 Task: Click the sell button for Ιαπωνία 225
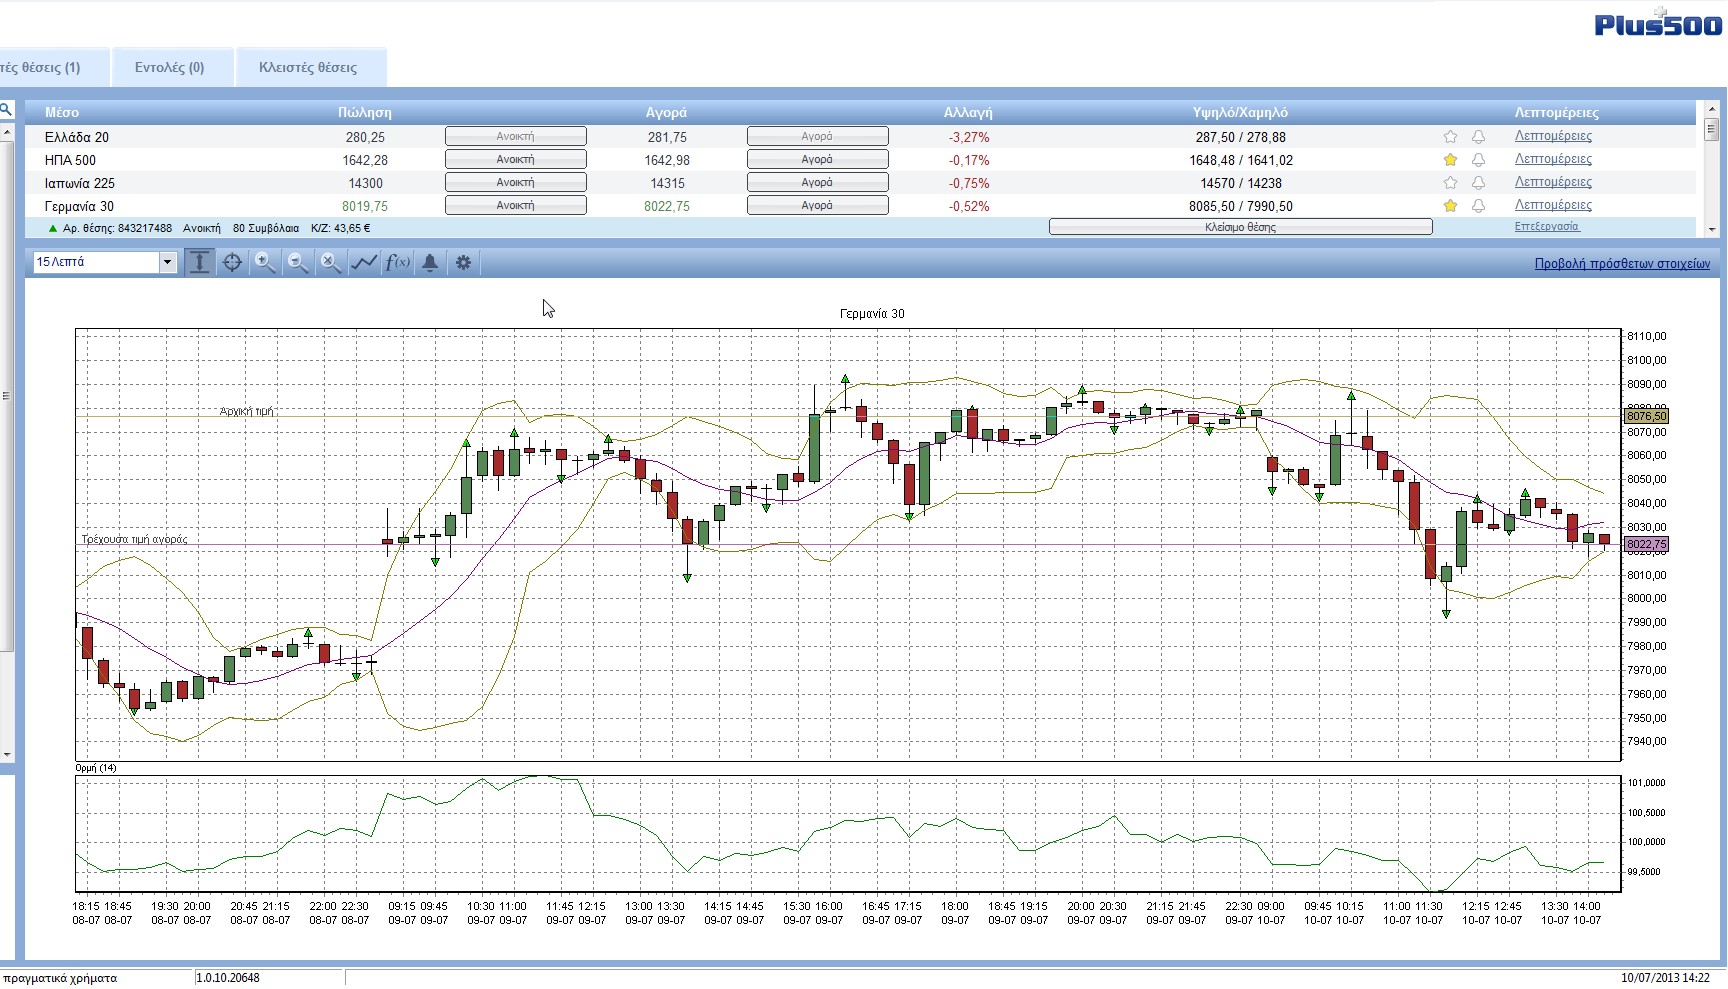(516, 182)
